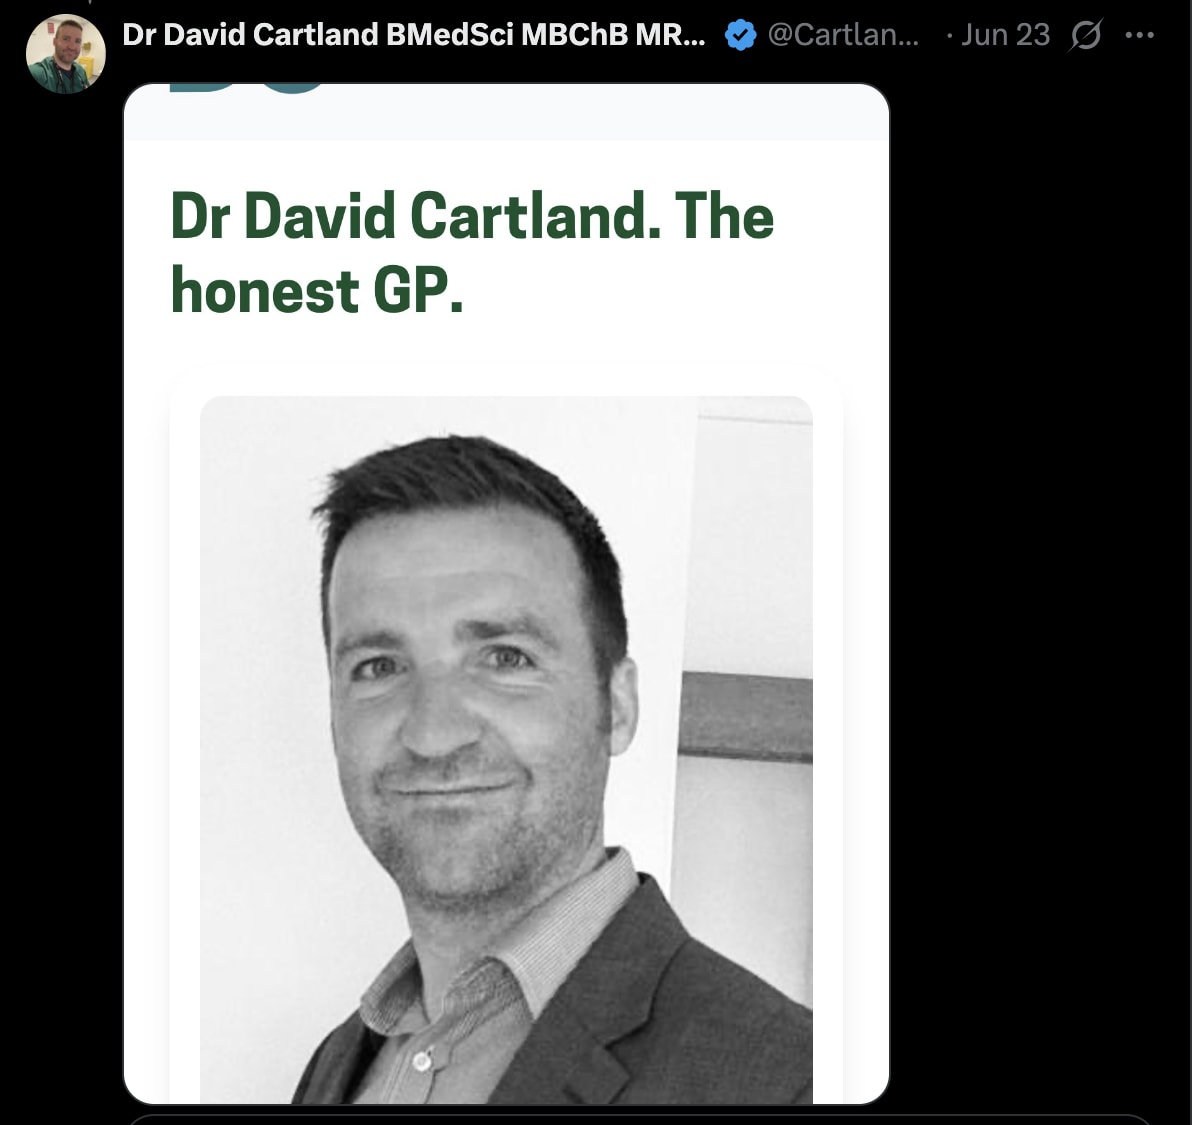
Task: Open the Jun 23 post timestamp
Action: click(1005, 35)
